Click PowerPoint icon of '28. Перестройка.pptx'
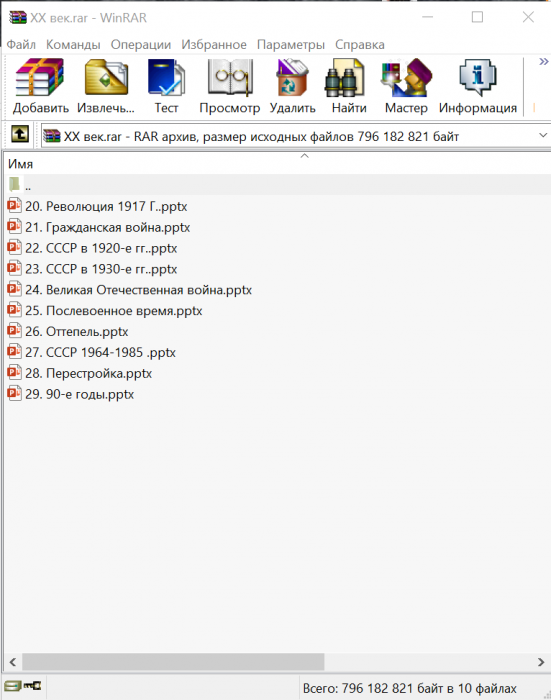The height and width of the screenshot is (700, 551). [14, 372]
